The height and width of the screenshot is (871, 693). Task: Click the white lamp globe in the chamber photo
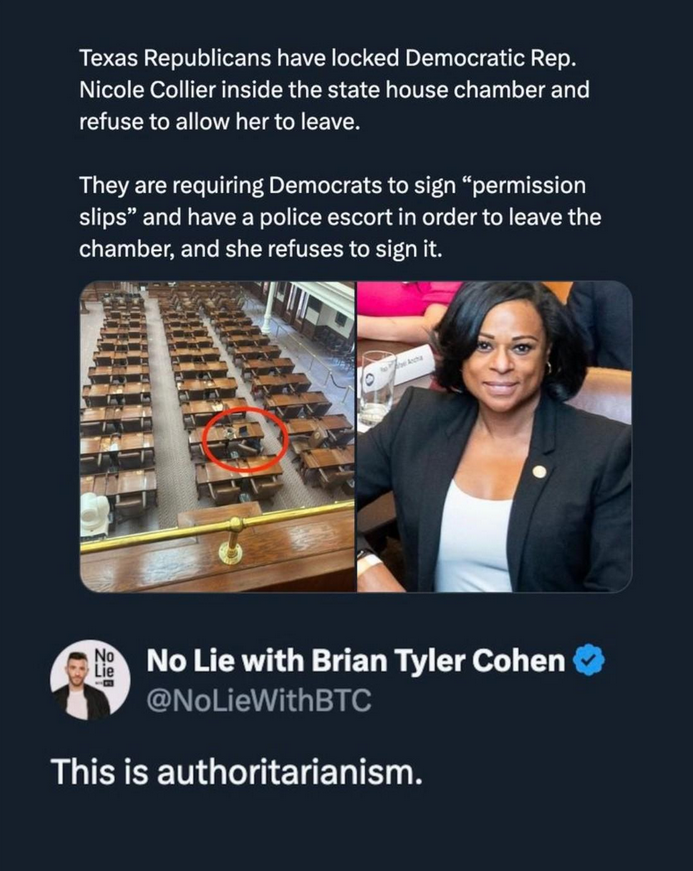[95, 514]
